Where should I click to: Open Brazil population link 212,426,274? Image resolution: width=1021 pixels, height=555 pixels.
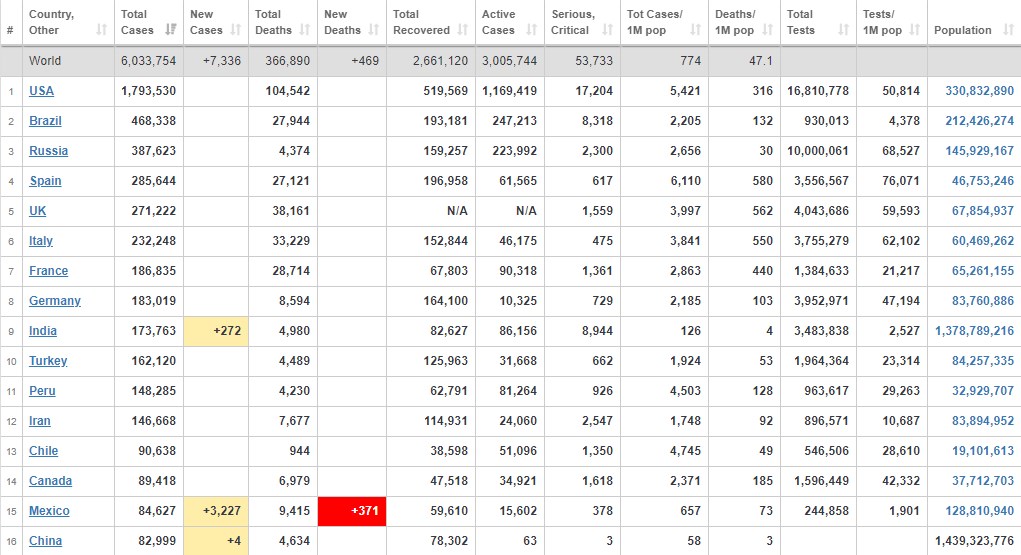click(x=979, y=121)
